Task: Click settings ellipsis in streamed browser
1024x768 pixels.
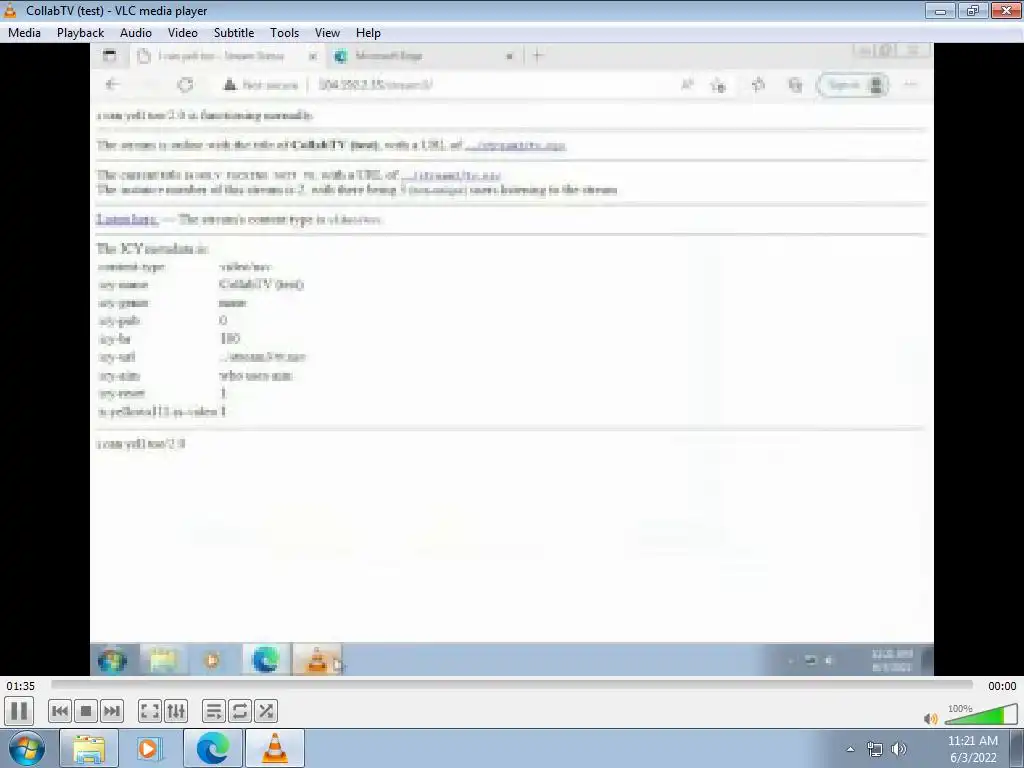Action: tap(910, 84)
